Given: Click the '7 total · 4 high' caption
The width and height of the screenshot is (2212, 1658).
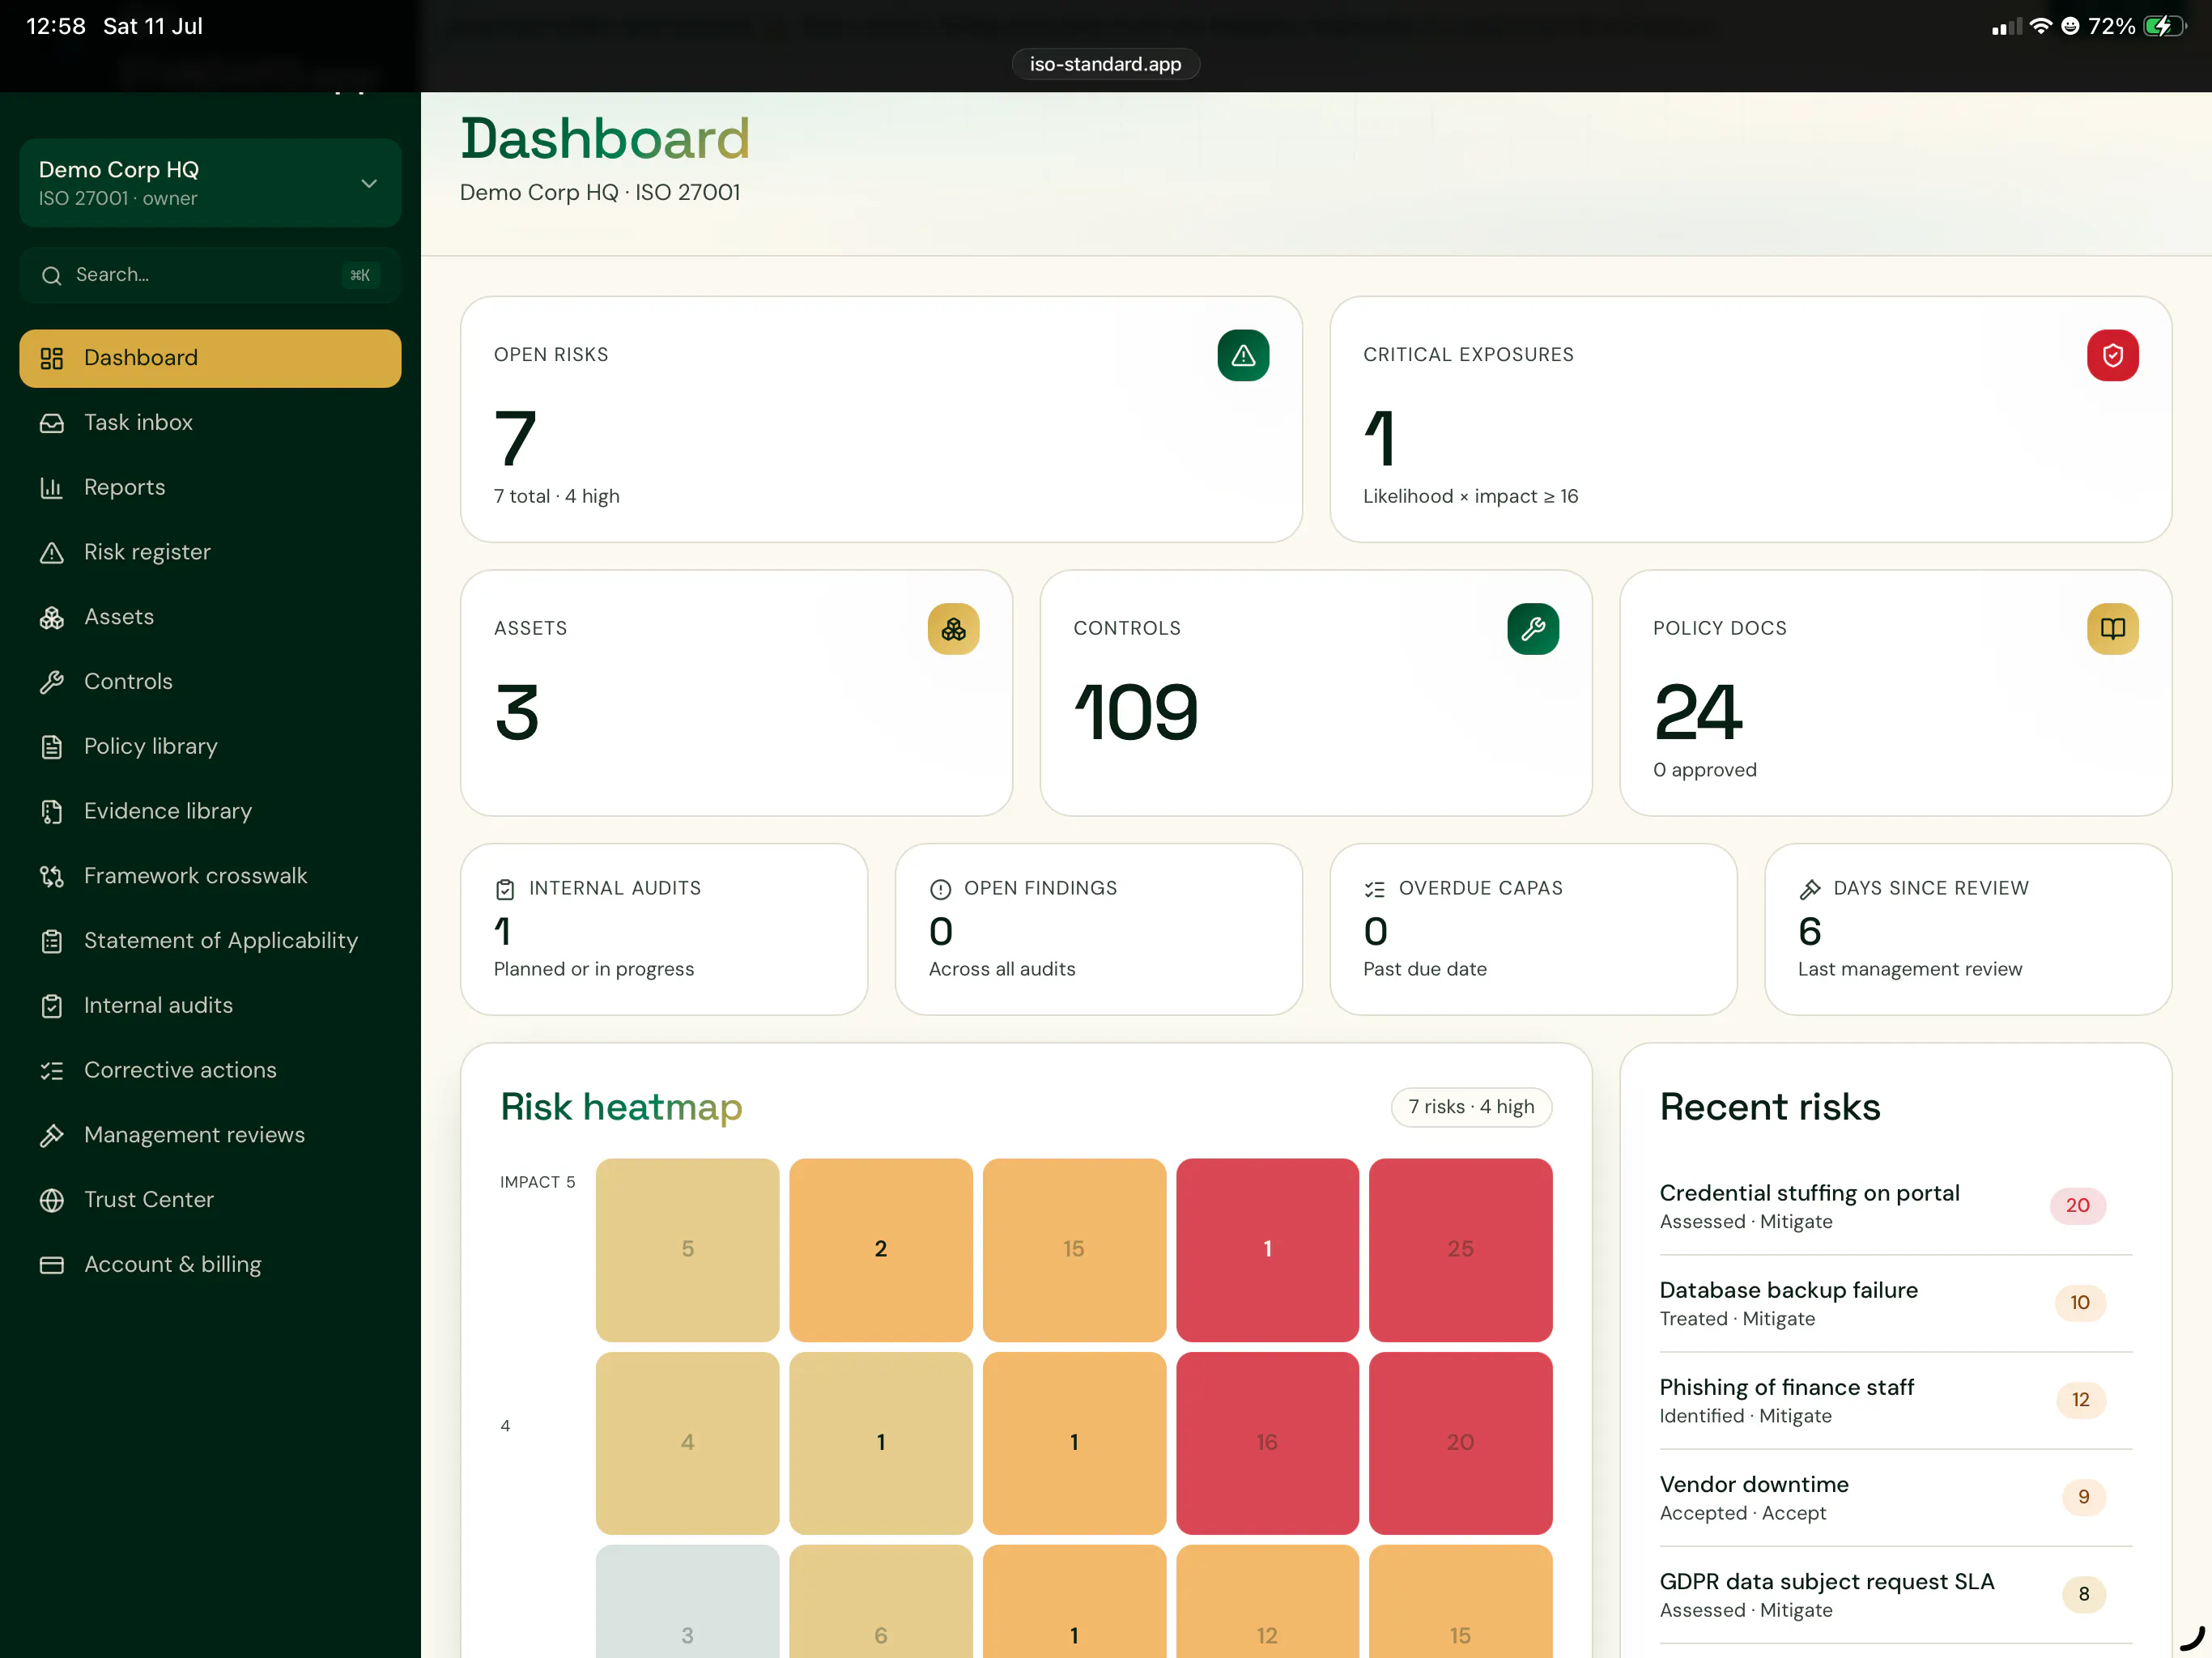Looking at the screenshot, I should 557,497.
